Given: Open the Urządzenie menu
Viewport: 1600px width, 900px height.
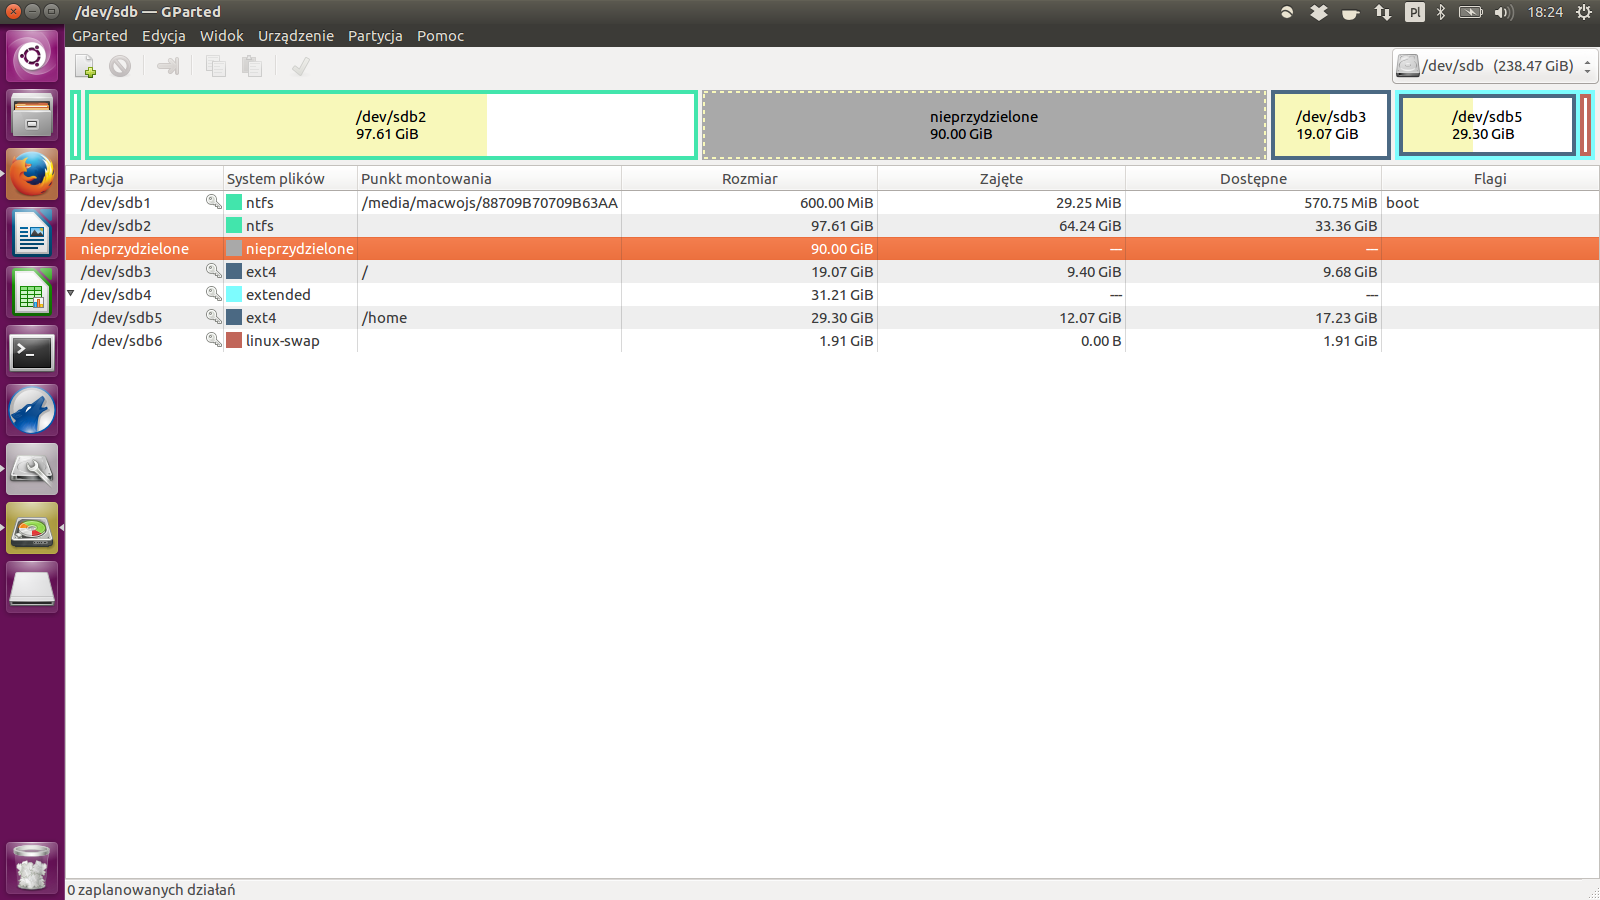Looking at the screenshot, I should (x=296, y=36).
